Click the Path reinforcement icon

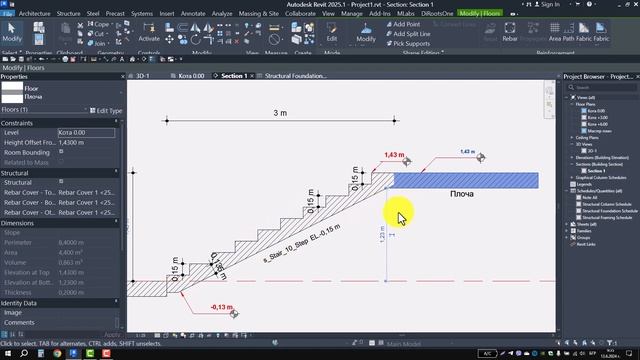tap(569, 29)
